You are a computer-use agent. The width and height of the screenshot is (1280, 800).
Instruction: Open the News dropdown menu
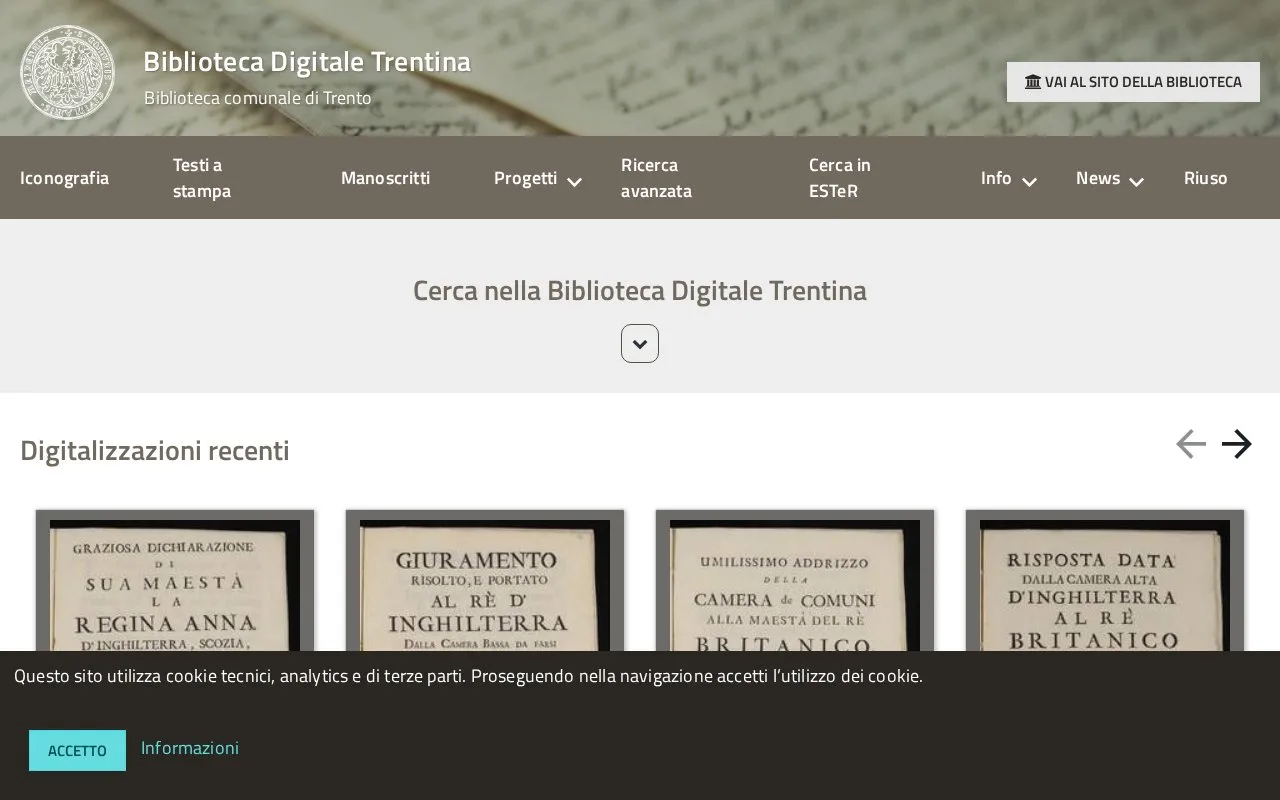pyautogui.click(x=1109, y=178)
